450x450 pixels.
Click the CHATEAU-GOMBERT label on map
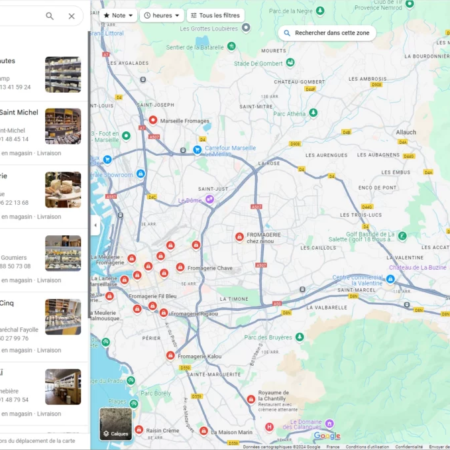click(x=299, y=82)
